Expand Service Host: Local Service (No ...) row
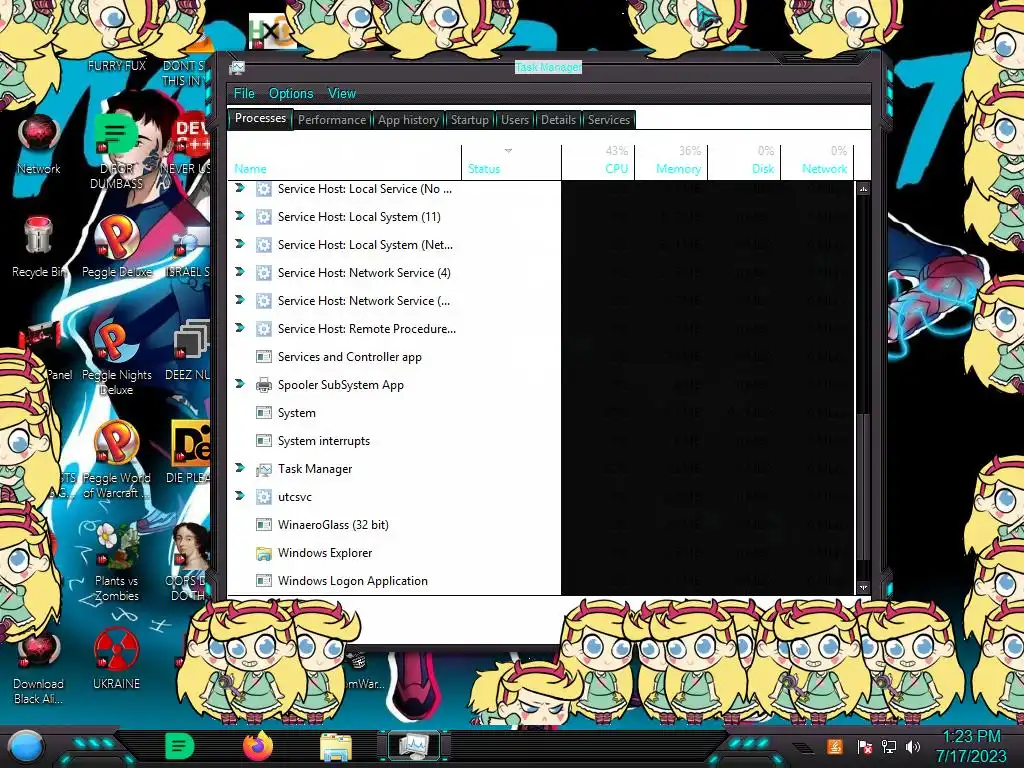This screenshot has width=1024, height=768. point(240,188)
